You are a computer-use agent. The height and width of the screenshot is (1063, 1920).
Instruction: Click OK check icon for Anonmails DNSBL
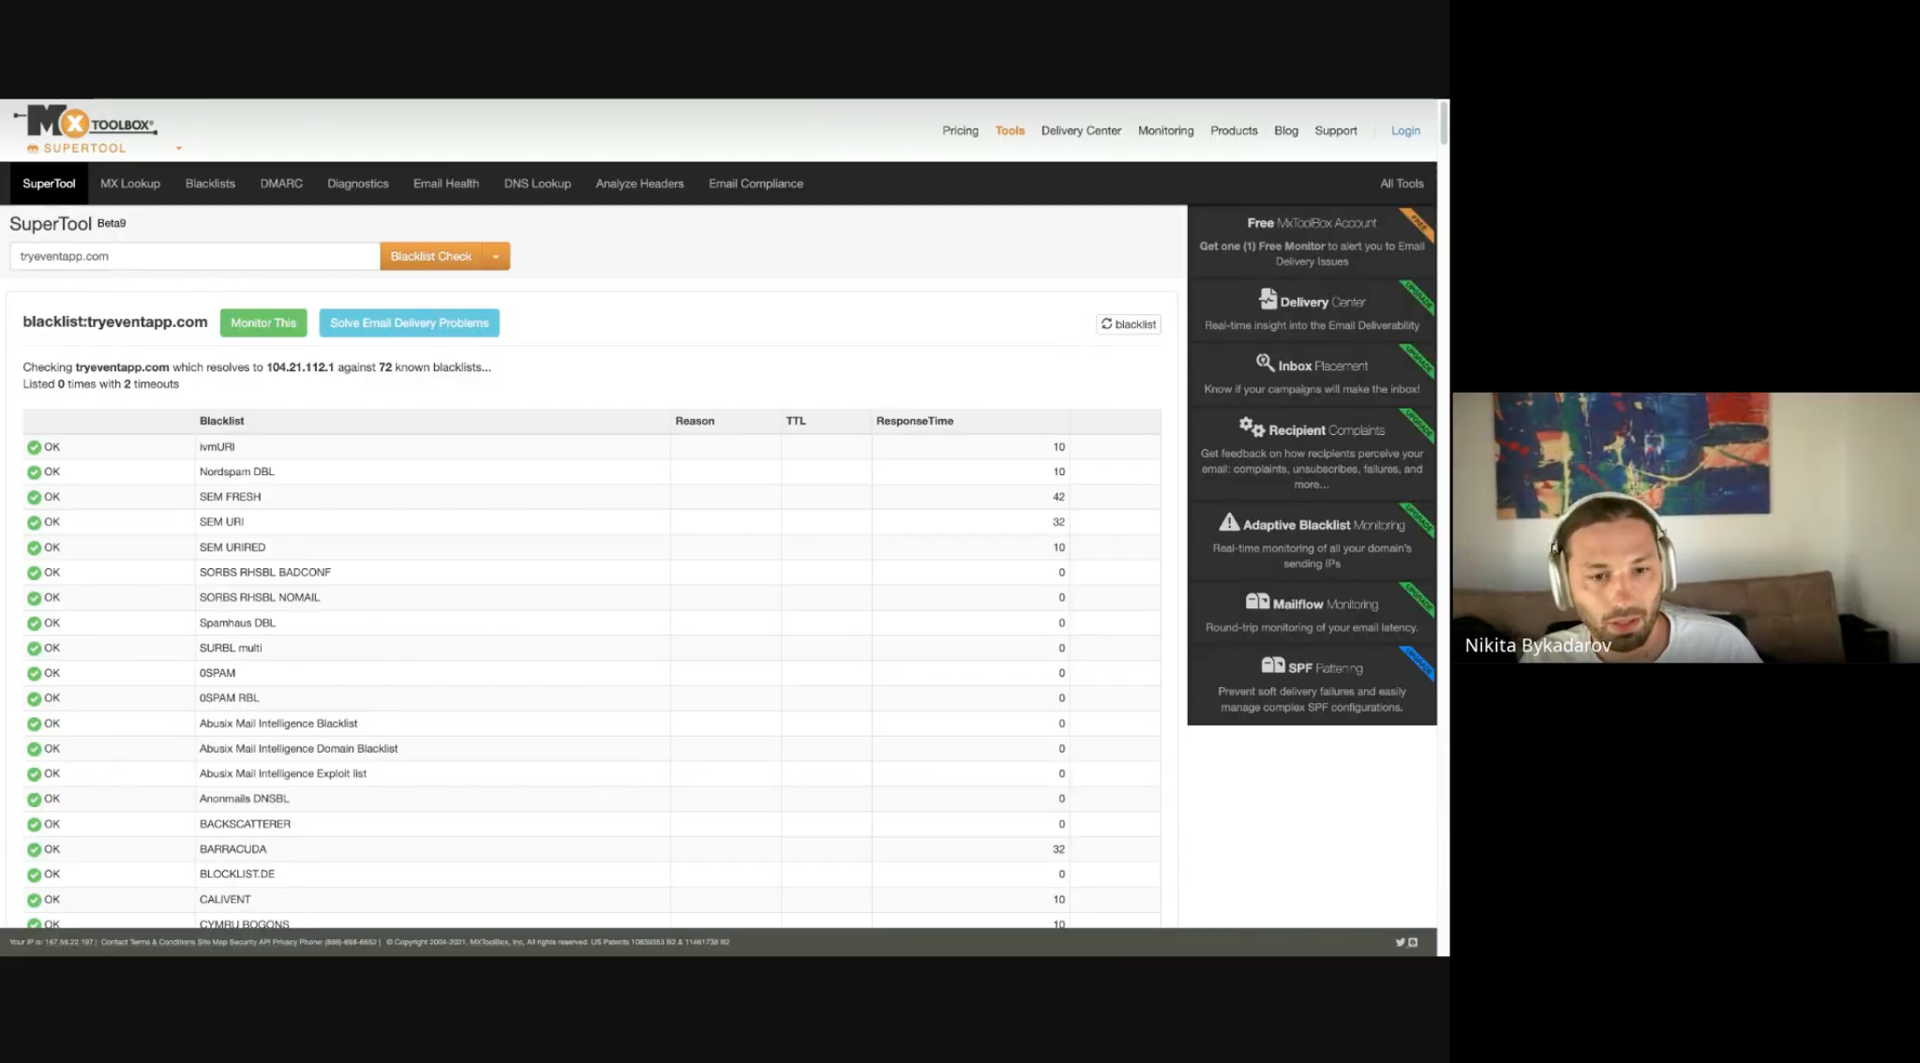pos(34,799)
